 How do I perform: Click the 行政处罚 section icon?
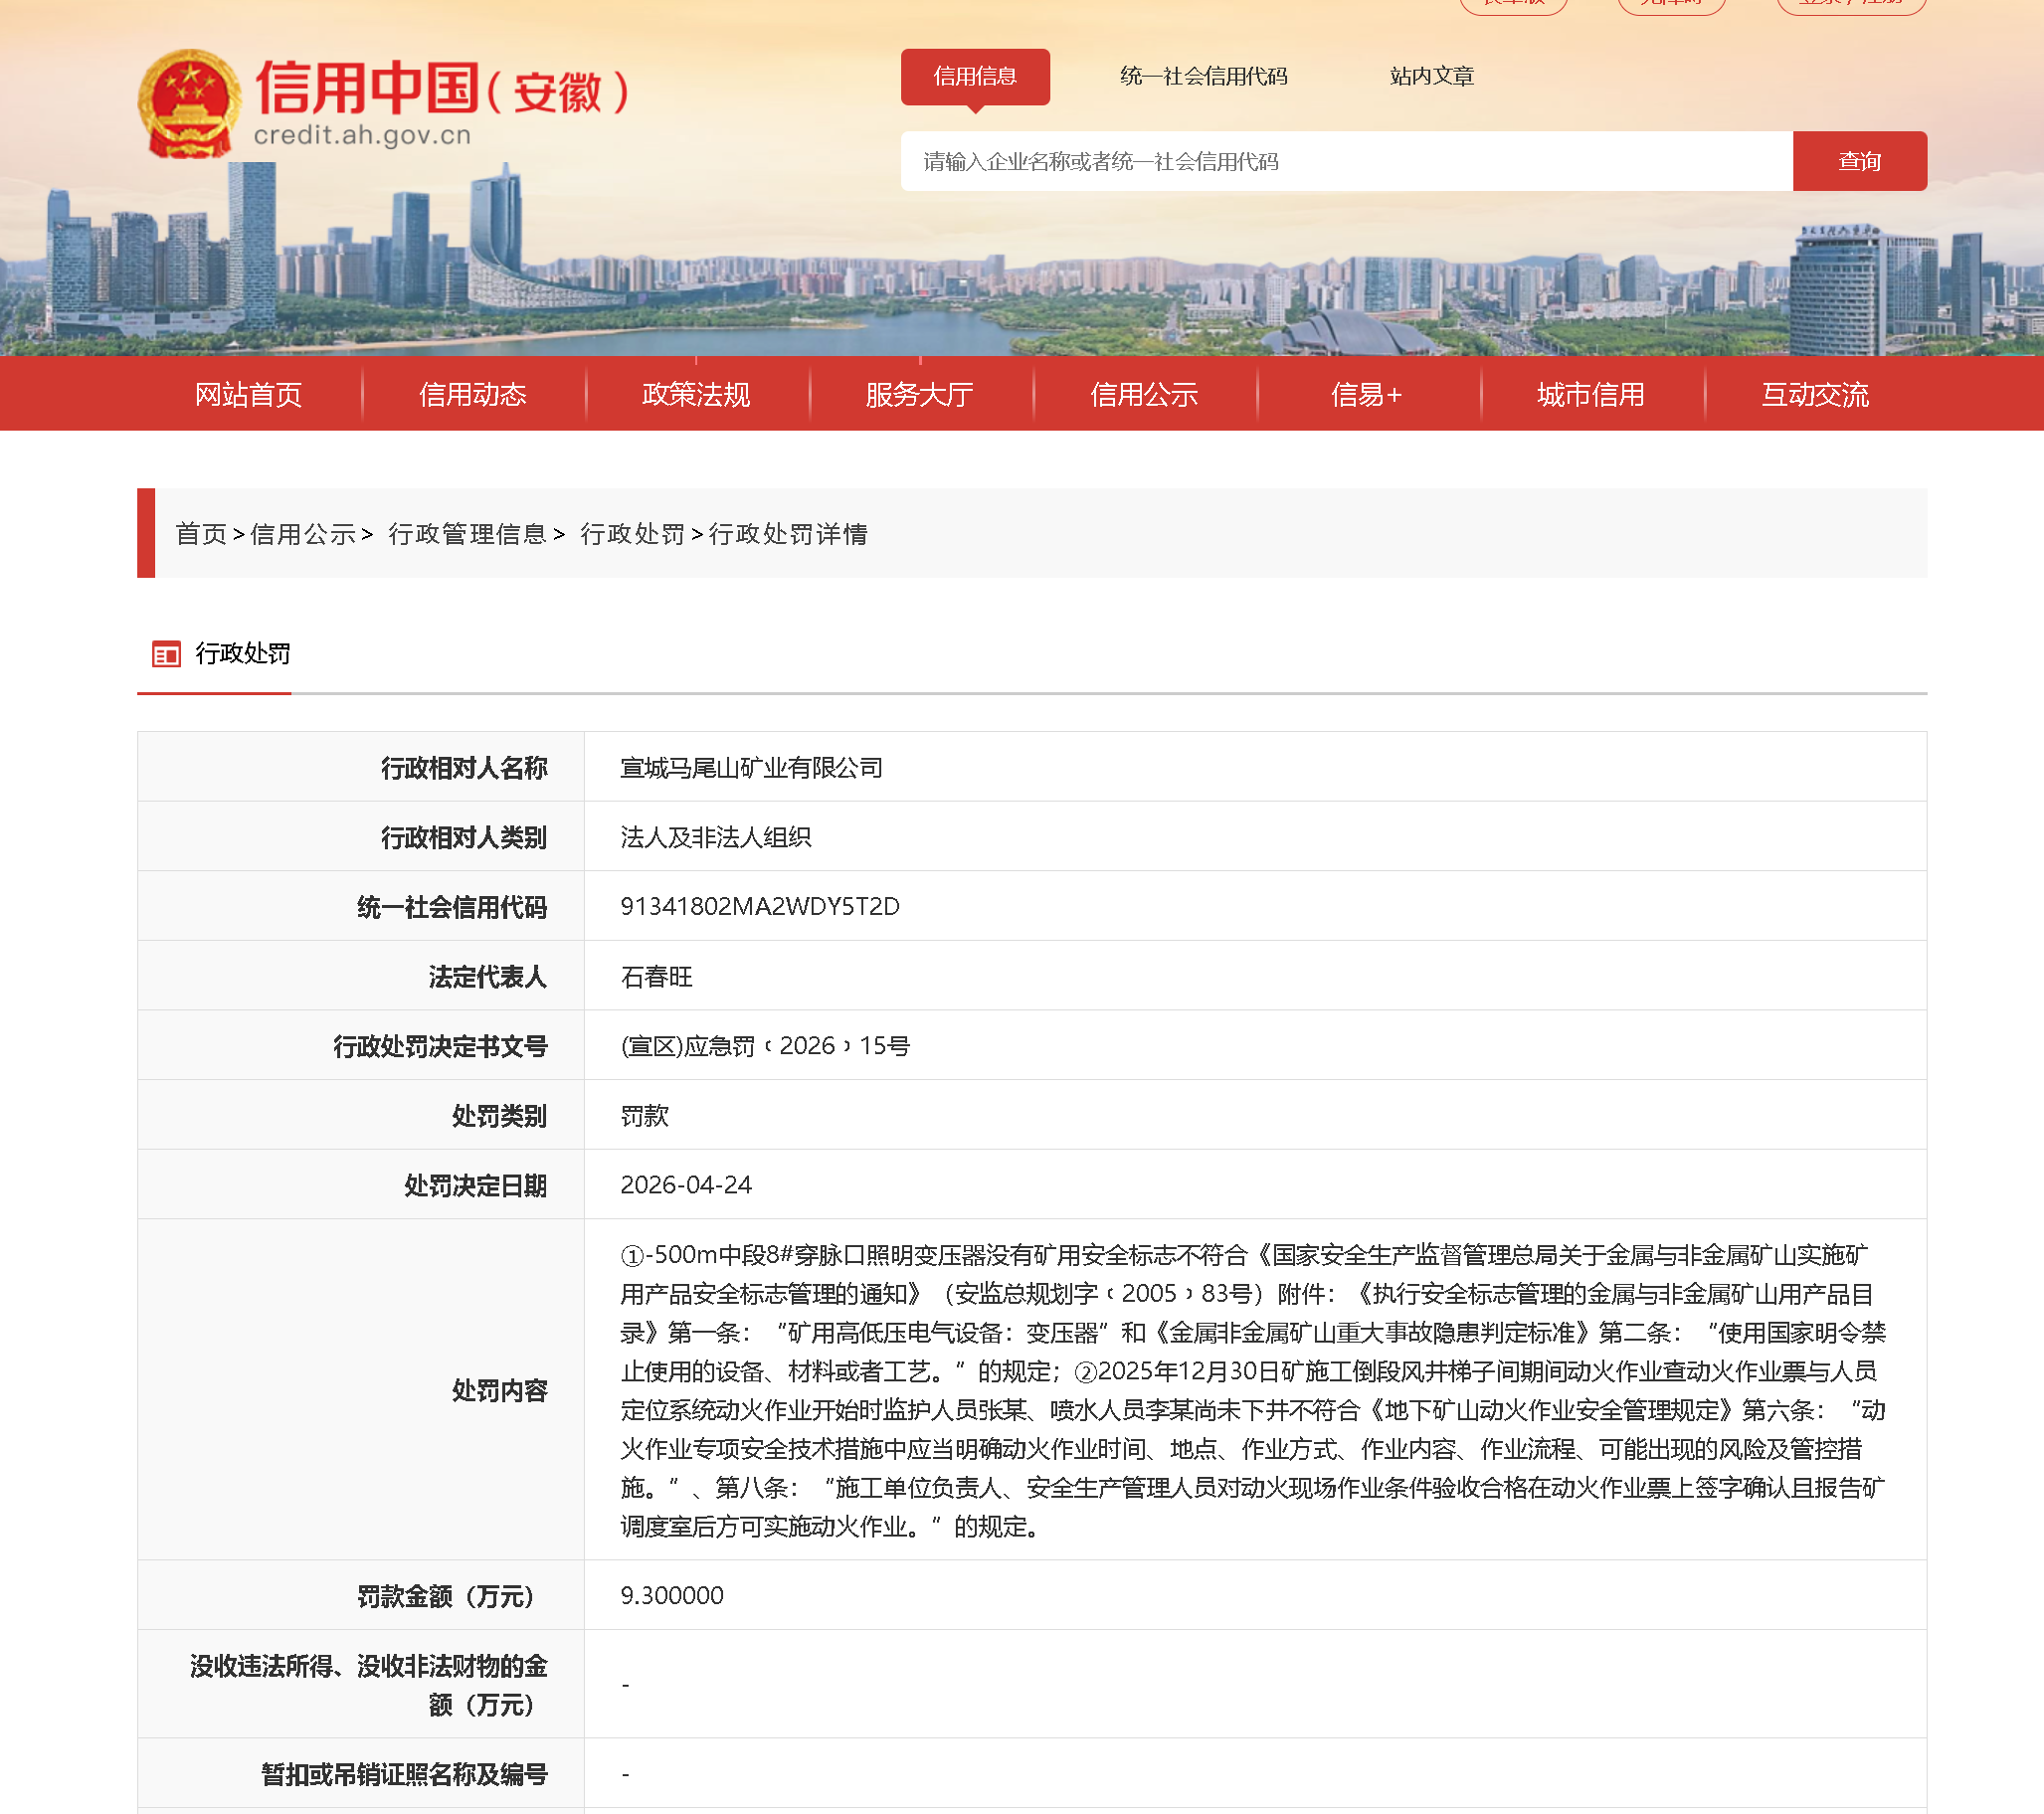tap(166, 654)
